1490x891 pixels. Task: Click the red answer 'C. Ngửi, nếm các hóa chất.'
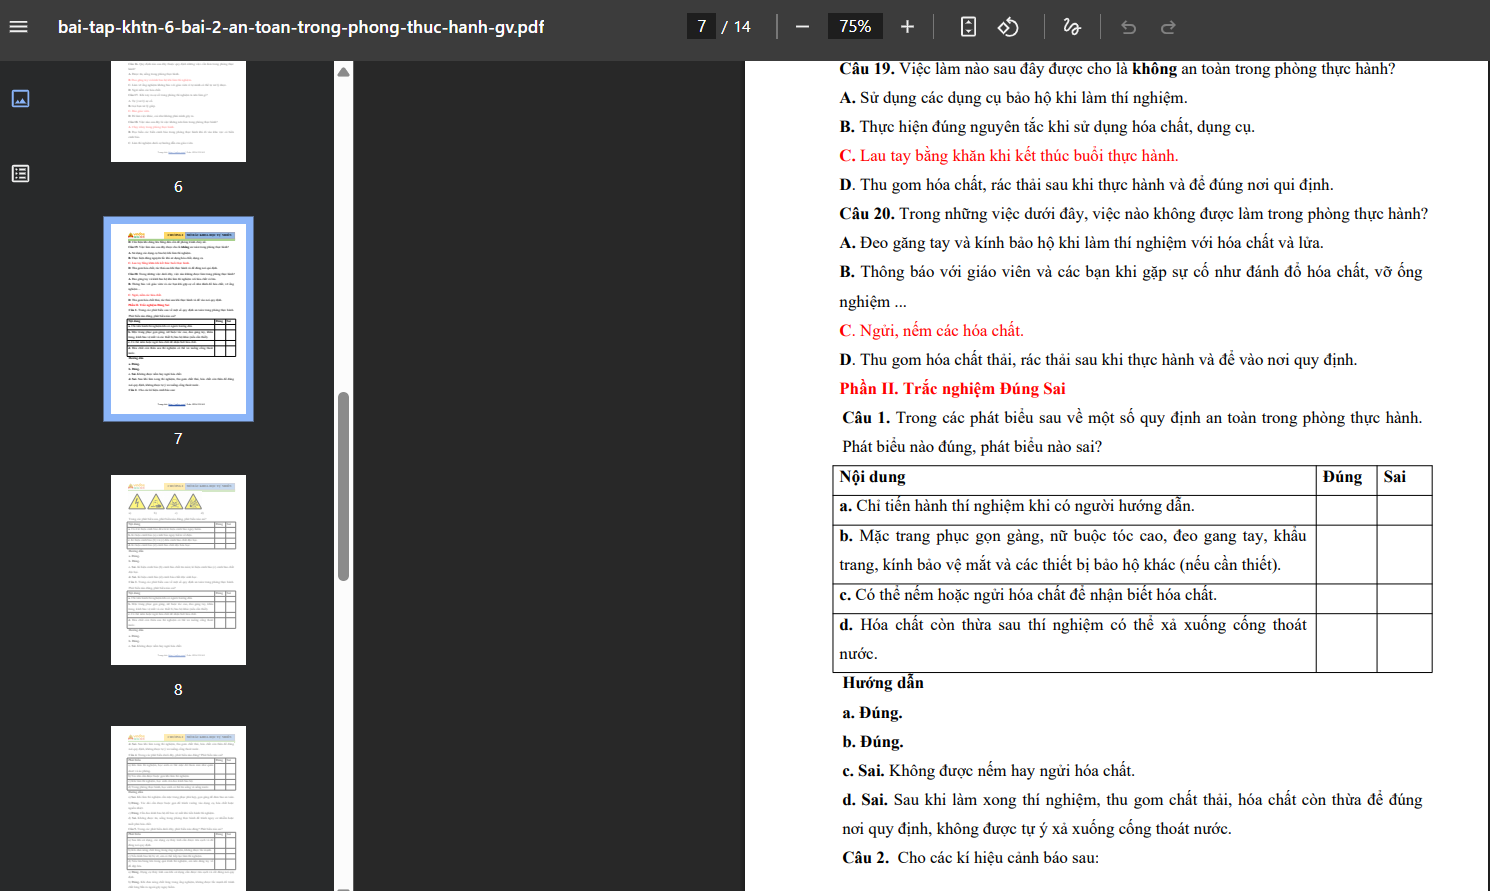pyautogui.click(x=931, y=331)
